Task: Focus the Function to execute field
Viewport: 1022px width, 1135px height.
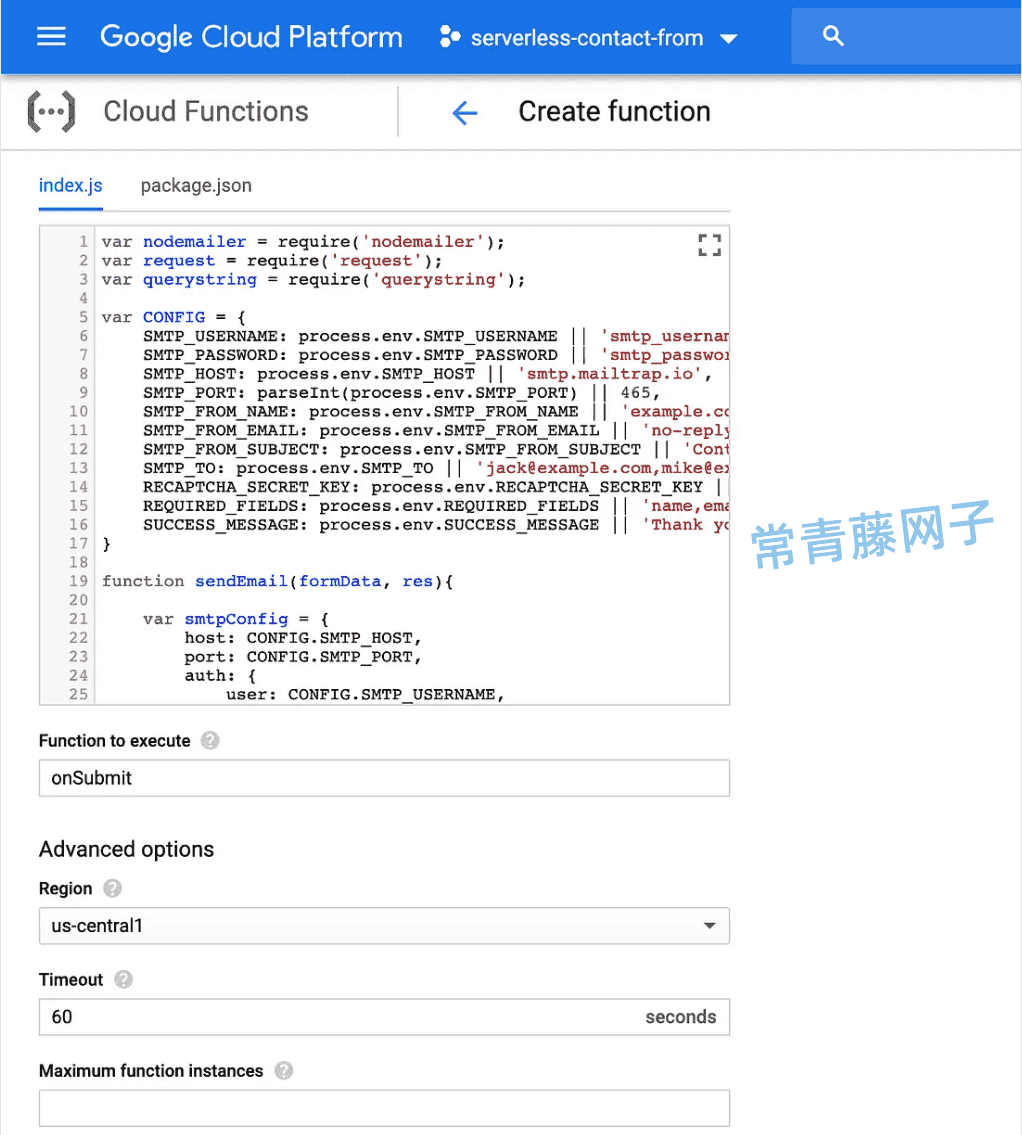Action: coord(384,778)
